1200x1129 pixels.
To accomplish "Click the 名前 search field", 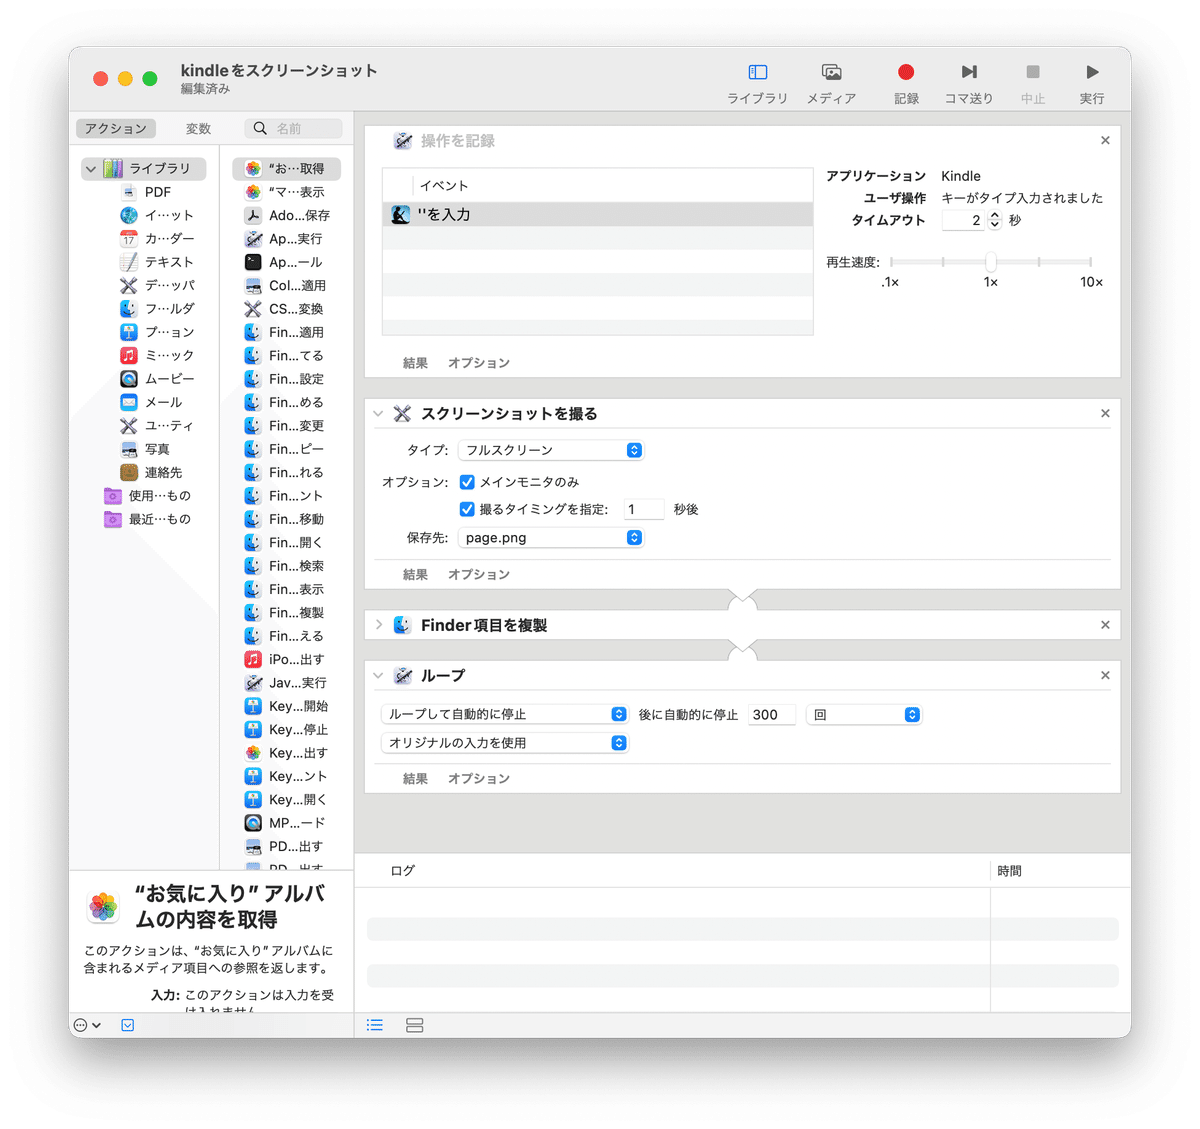I will click(293, 128).
